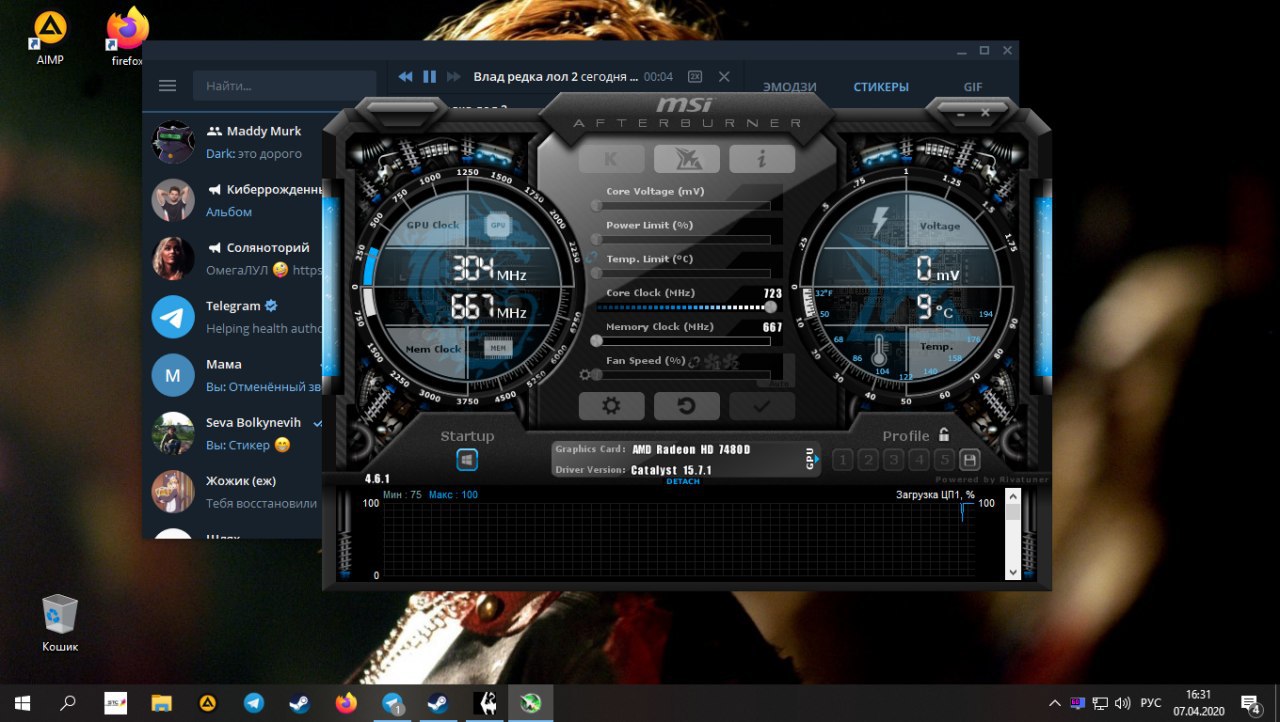
Task: Click monitoring graph scrollbar down arrow
Action: pyautogui.click(x=1012, y=572)
